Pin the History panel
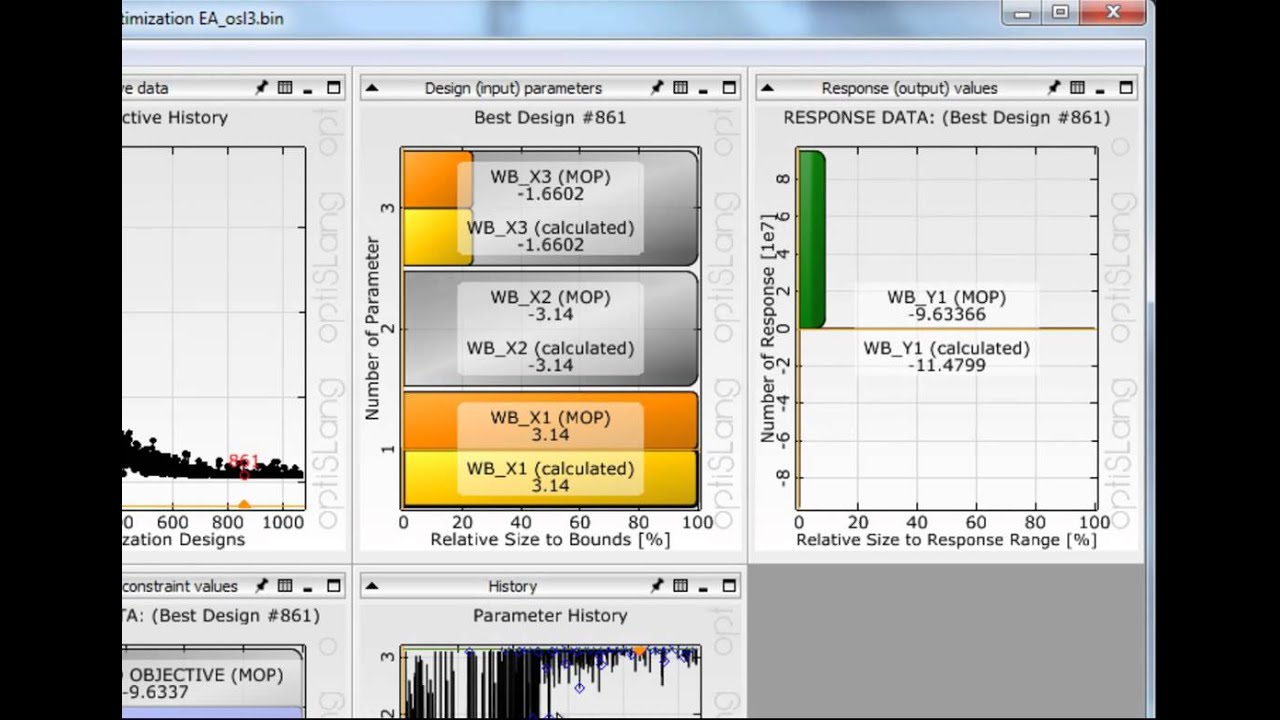The image size is (1280, 720). (x=657, y=586)
